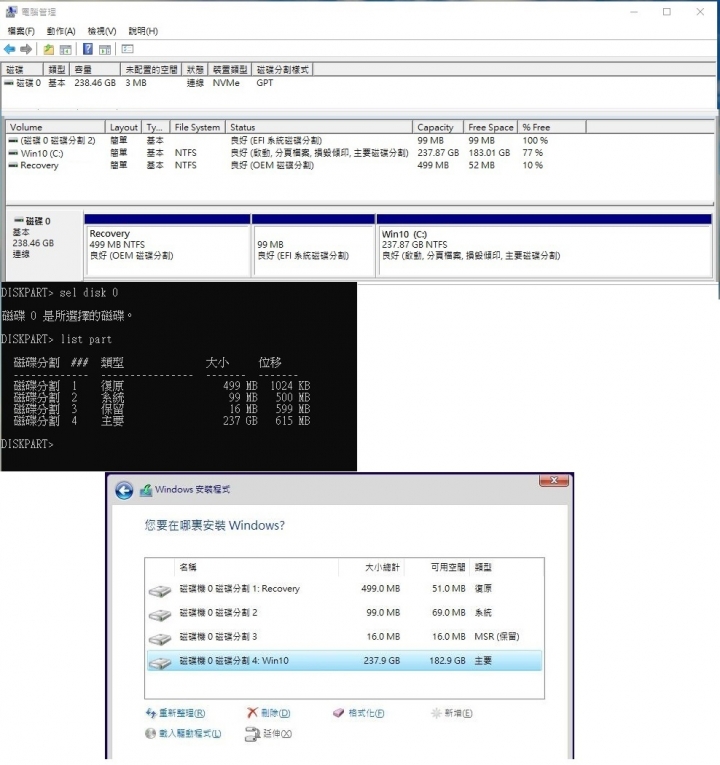The height and width of the screenshot is (765, 720).
Task: Click the settings list icon at toolbar end
Action: pos(127,49)
